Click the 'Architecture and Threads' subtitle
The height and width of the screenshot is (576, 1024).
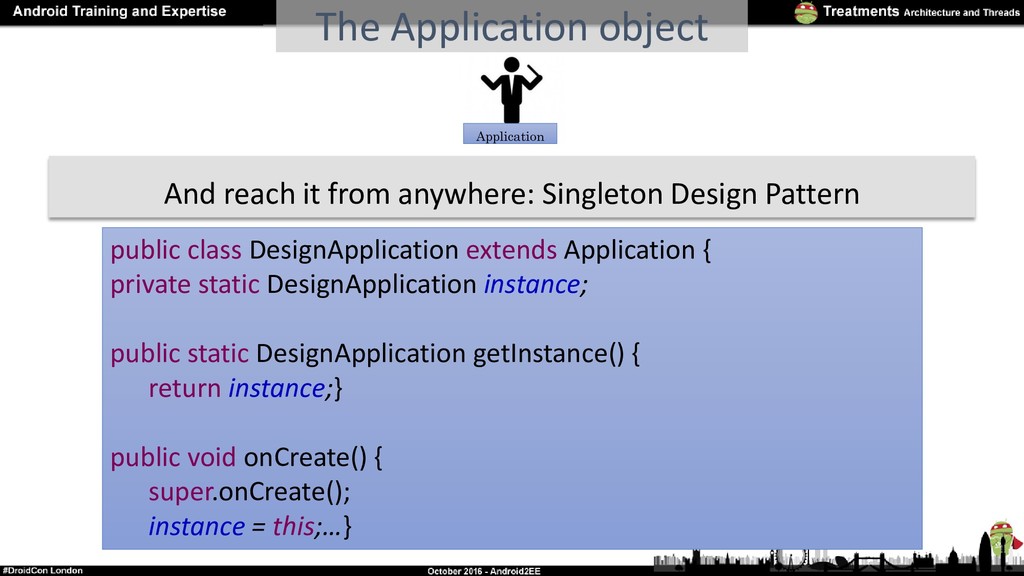[x=961, y=12]
